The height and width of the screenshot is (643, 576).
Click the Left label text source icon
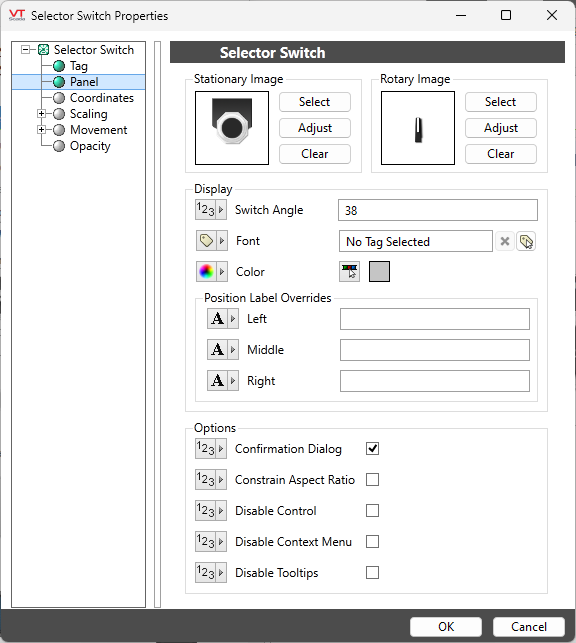click(223, 319)
